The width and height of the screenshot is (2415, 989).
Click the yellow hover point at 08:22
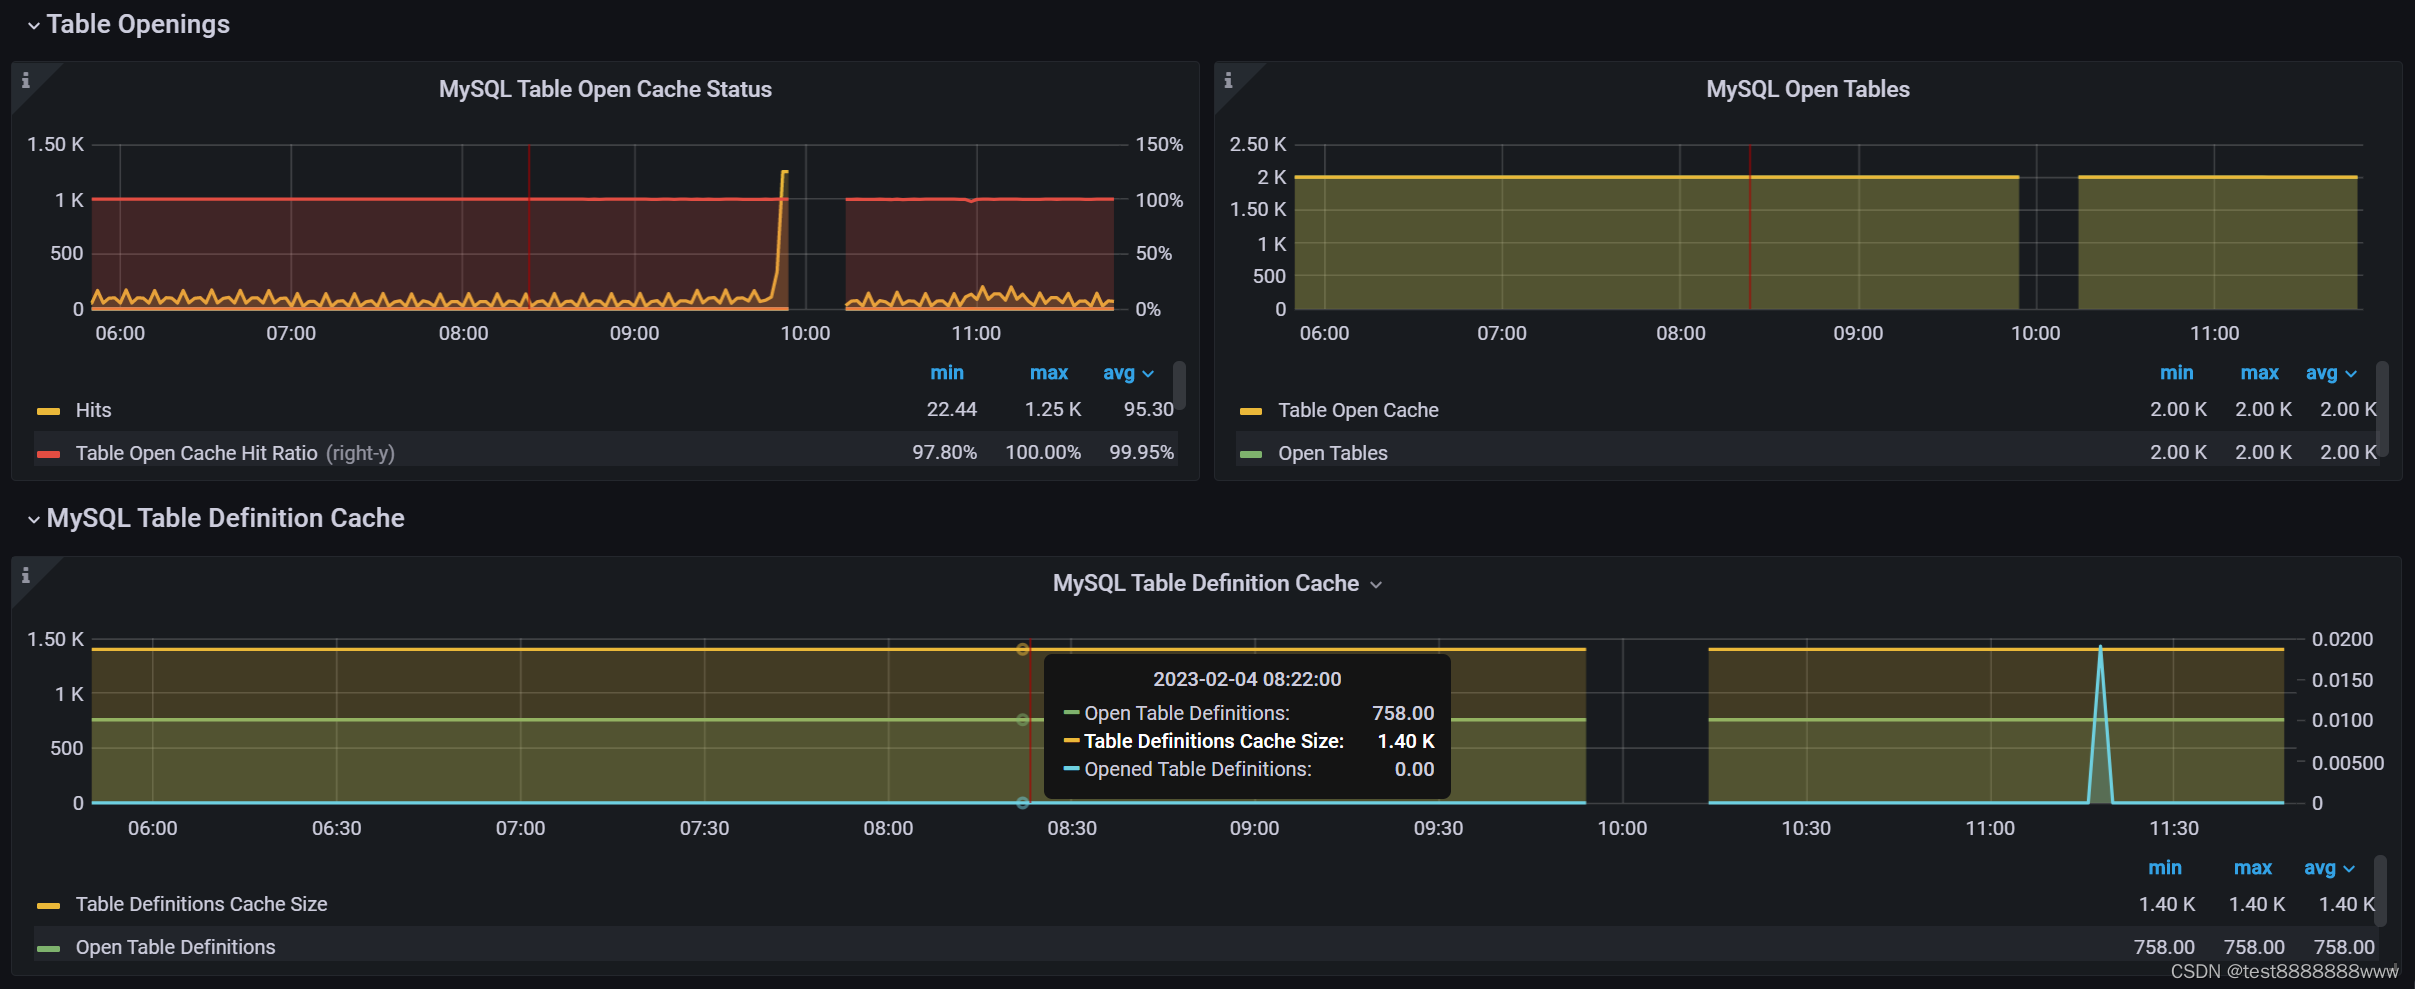tap(1022, 649)
